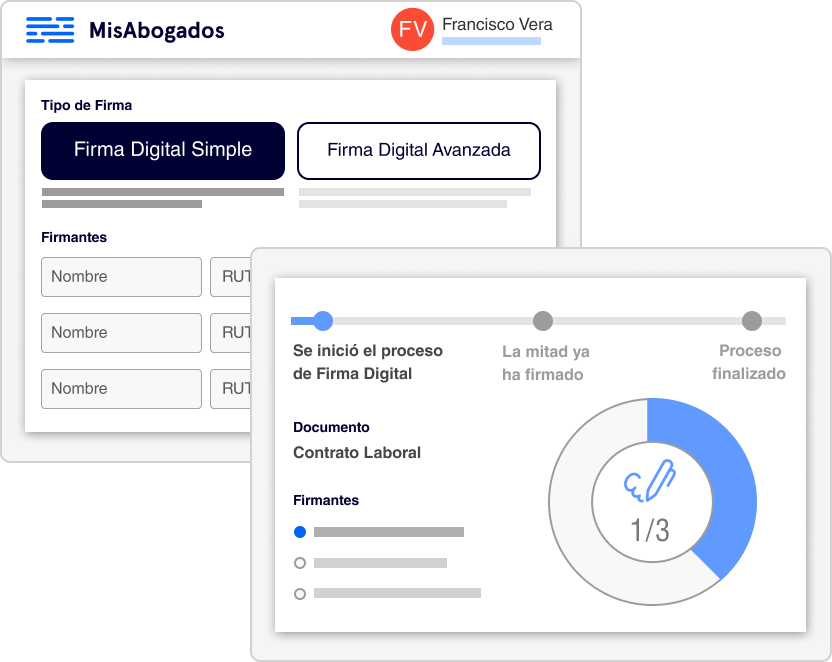Click the FV user avatar
The width and height of the screenshot is (832, 662).
412,29
